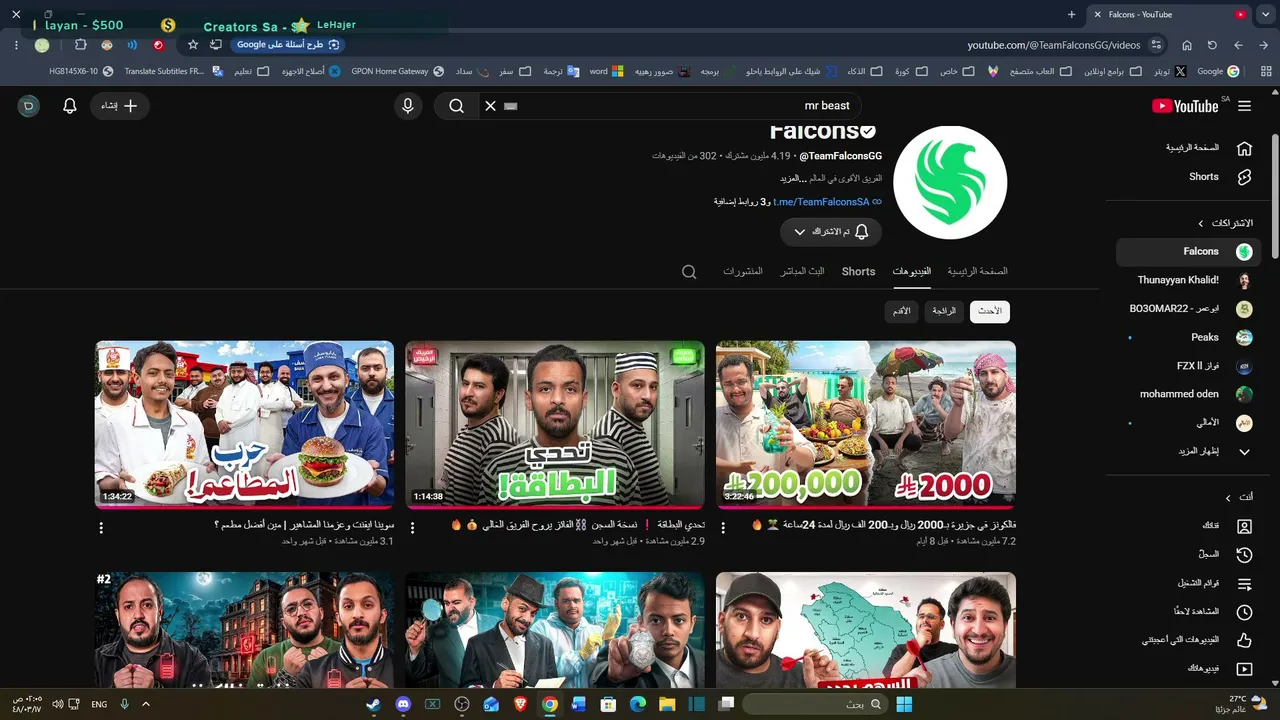Click the taskbar search box (بحث)
1280x720 pixels.
click(815, 704)
